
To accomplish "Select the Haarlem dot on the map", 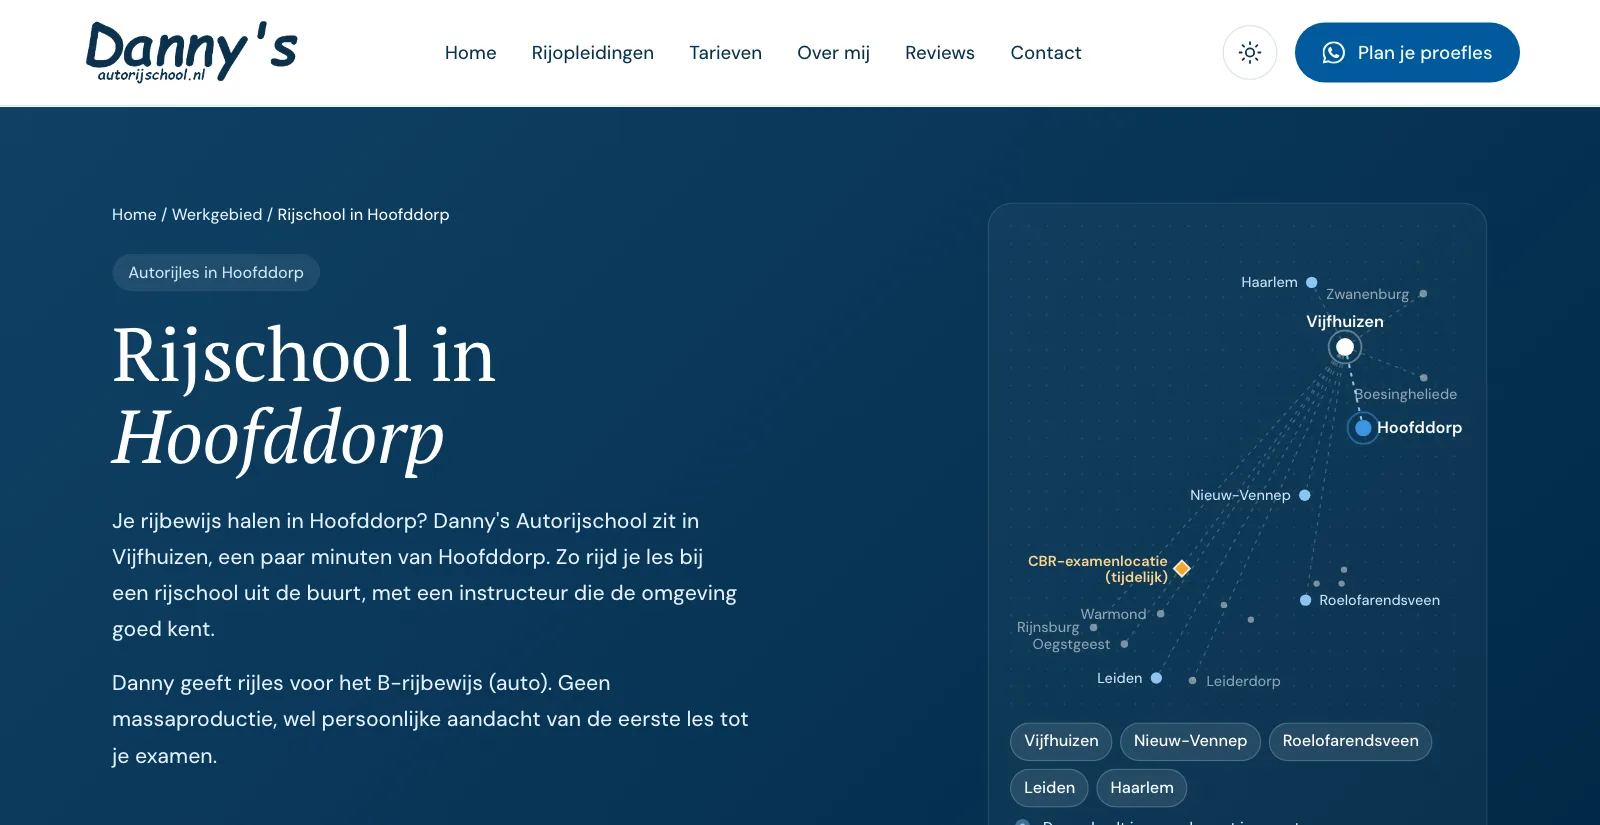I will tap(1312, 283).
